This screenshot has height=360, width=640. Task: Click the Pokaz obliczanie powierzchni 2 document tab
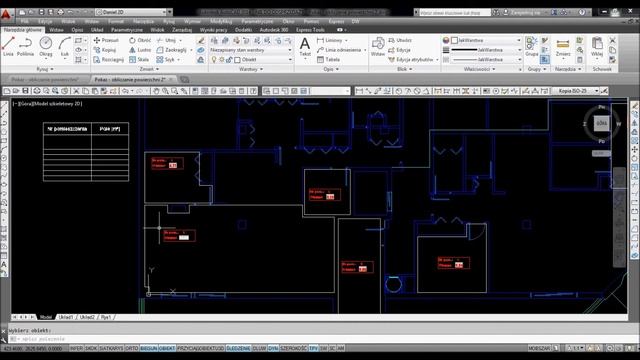(133, 79)
